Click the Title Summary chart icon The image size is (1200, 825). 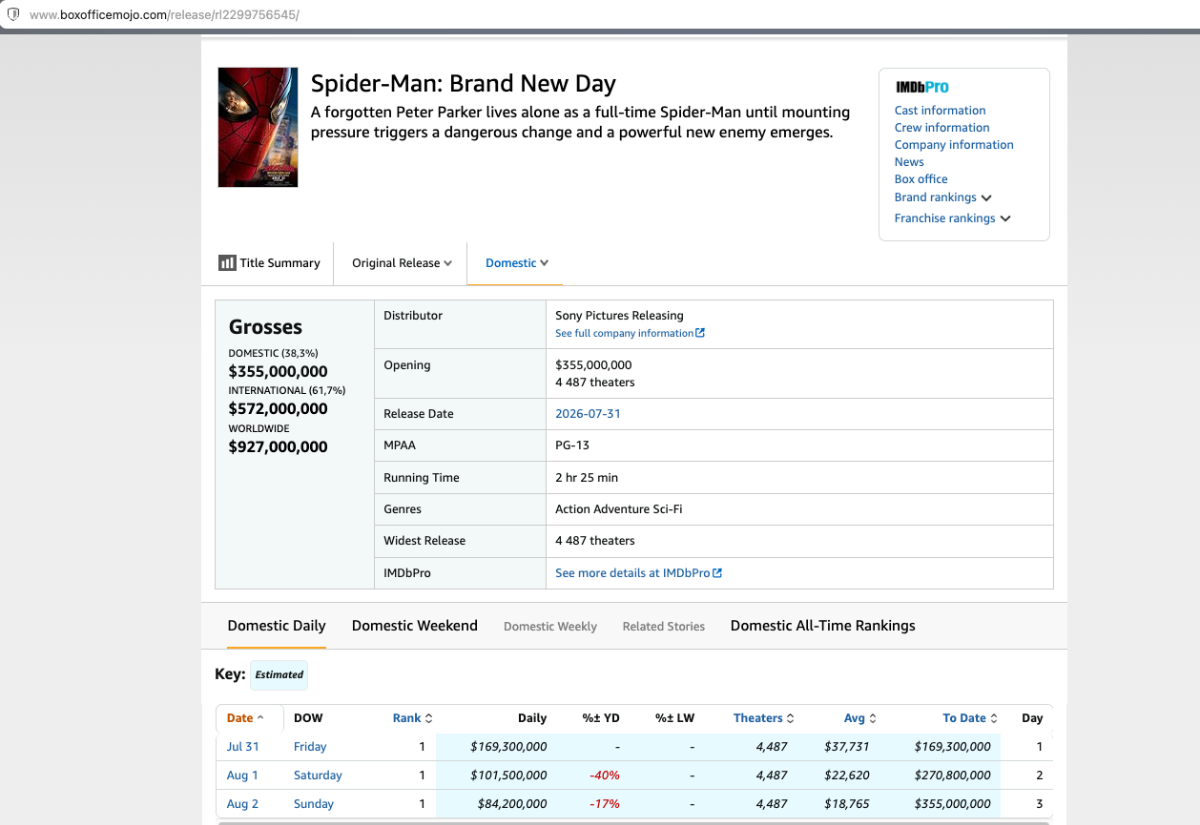pos(227,263)
